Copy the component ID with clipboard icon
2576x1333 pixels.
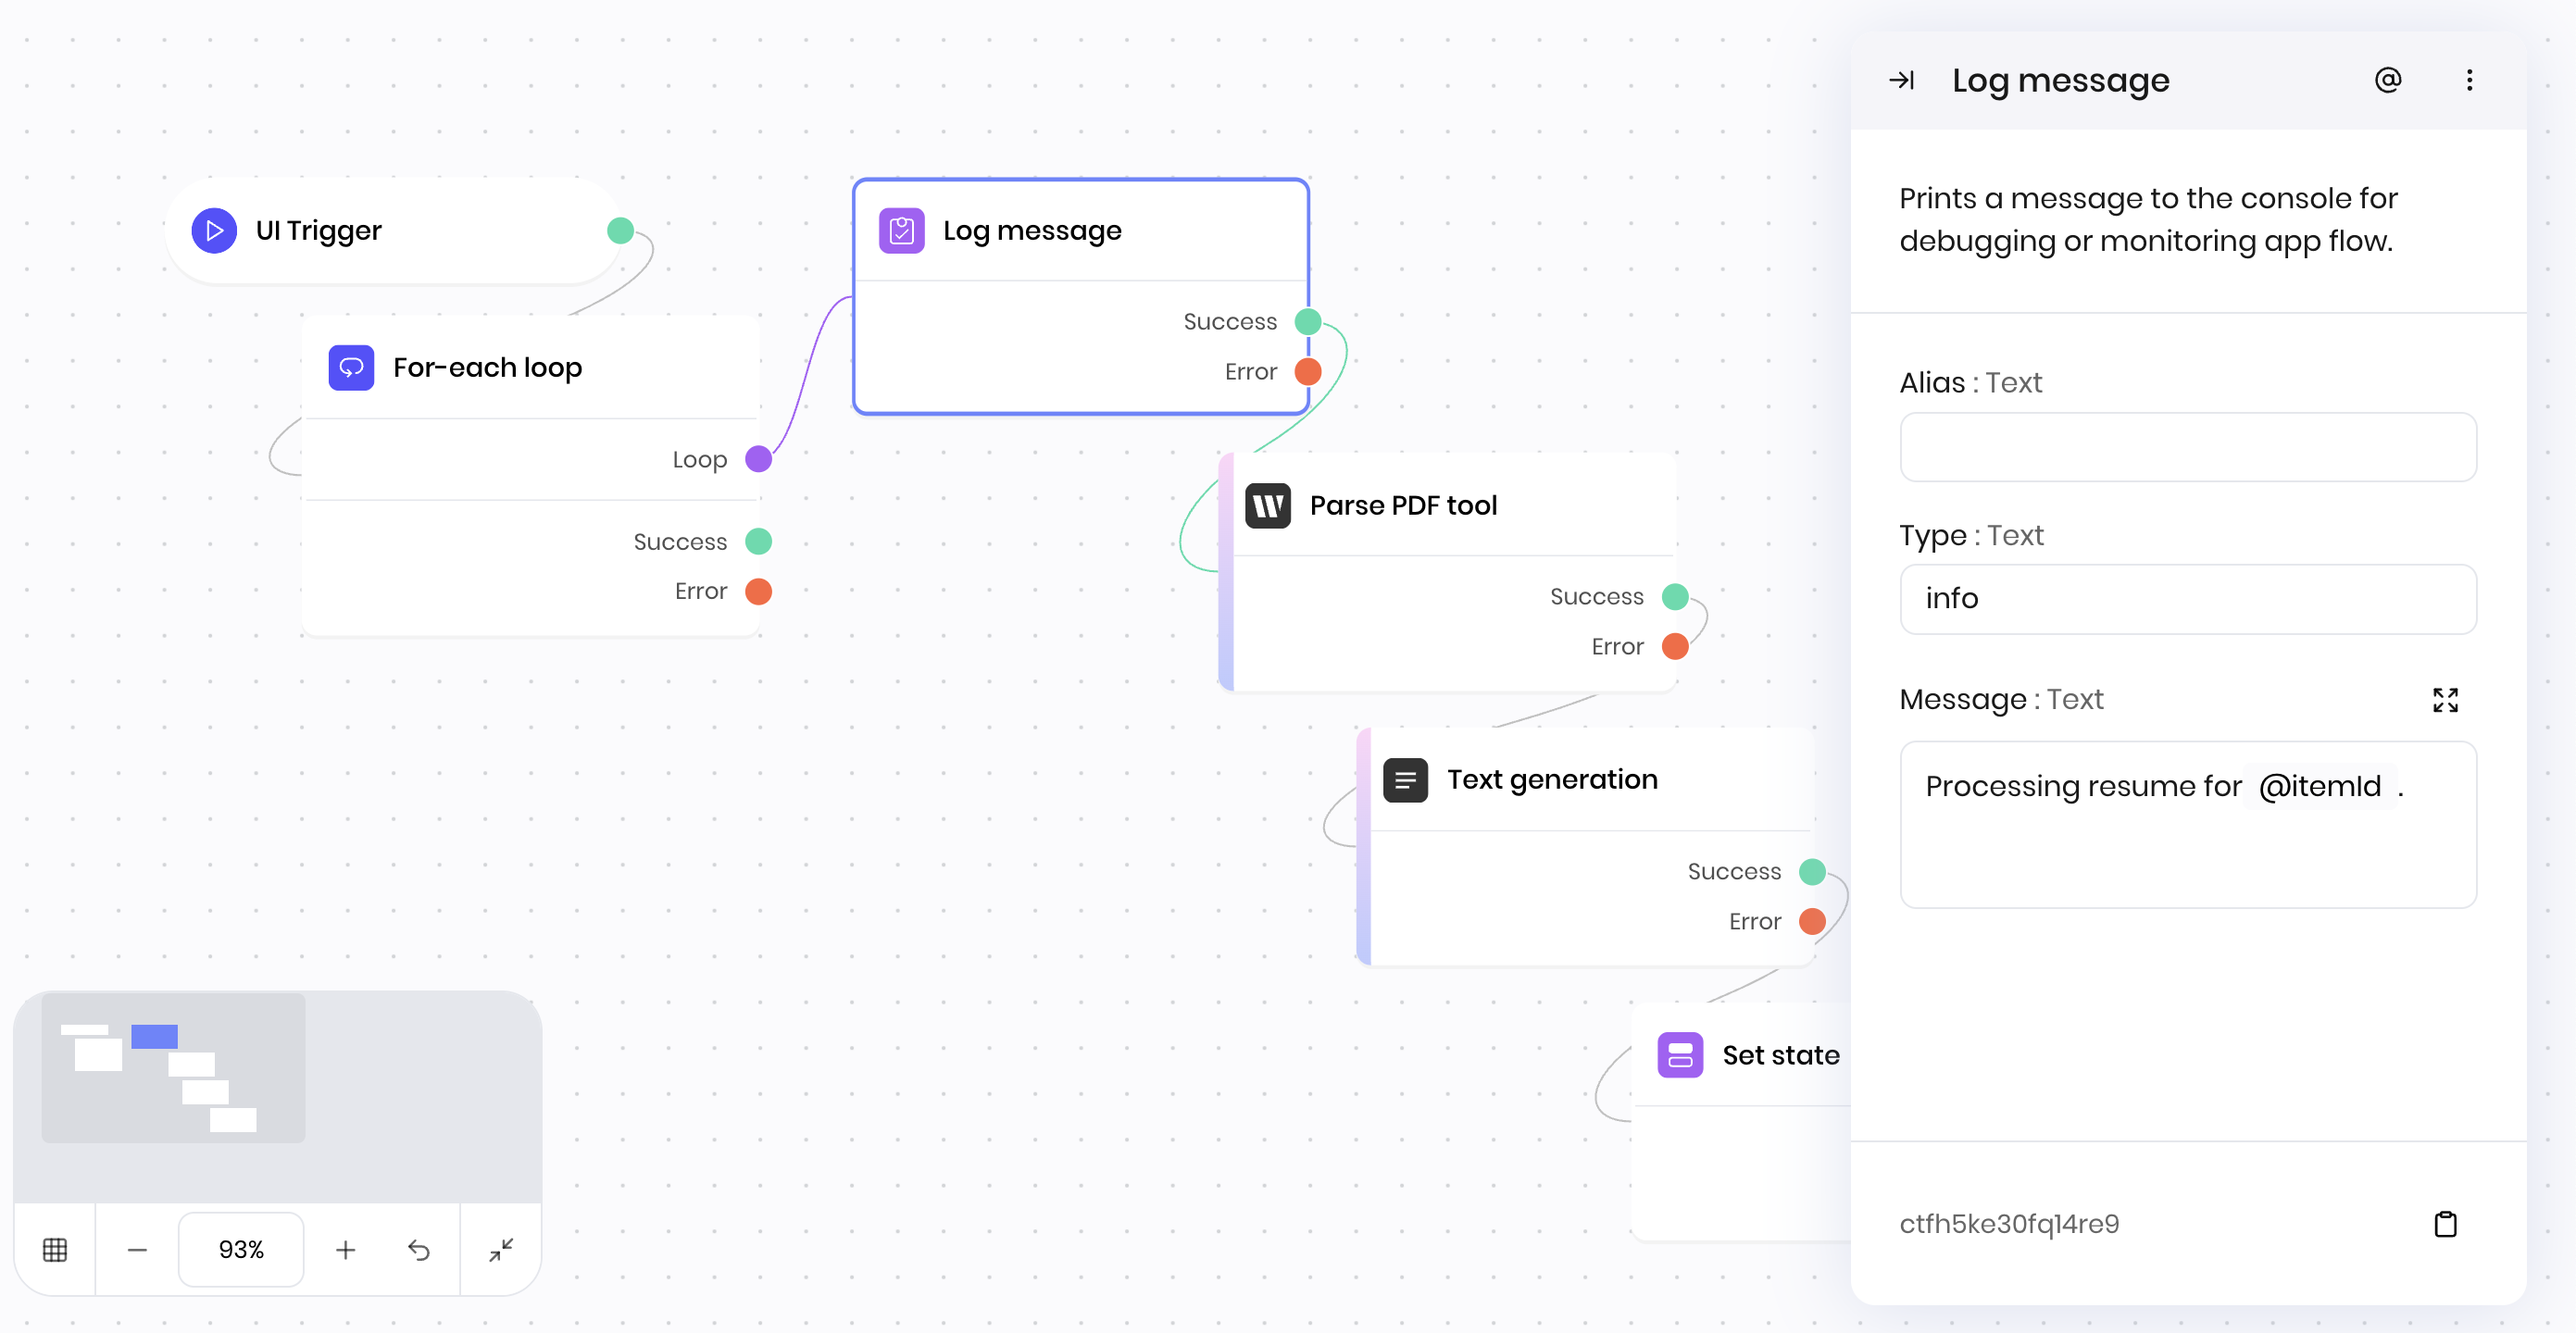tap(2445, 1224)
